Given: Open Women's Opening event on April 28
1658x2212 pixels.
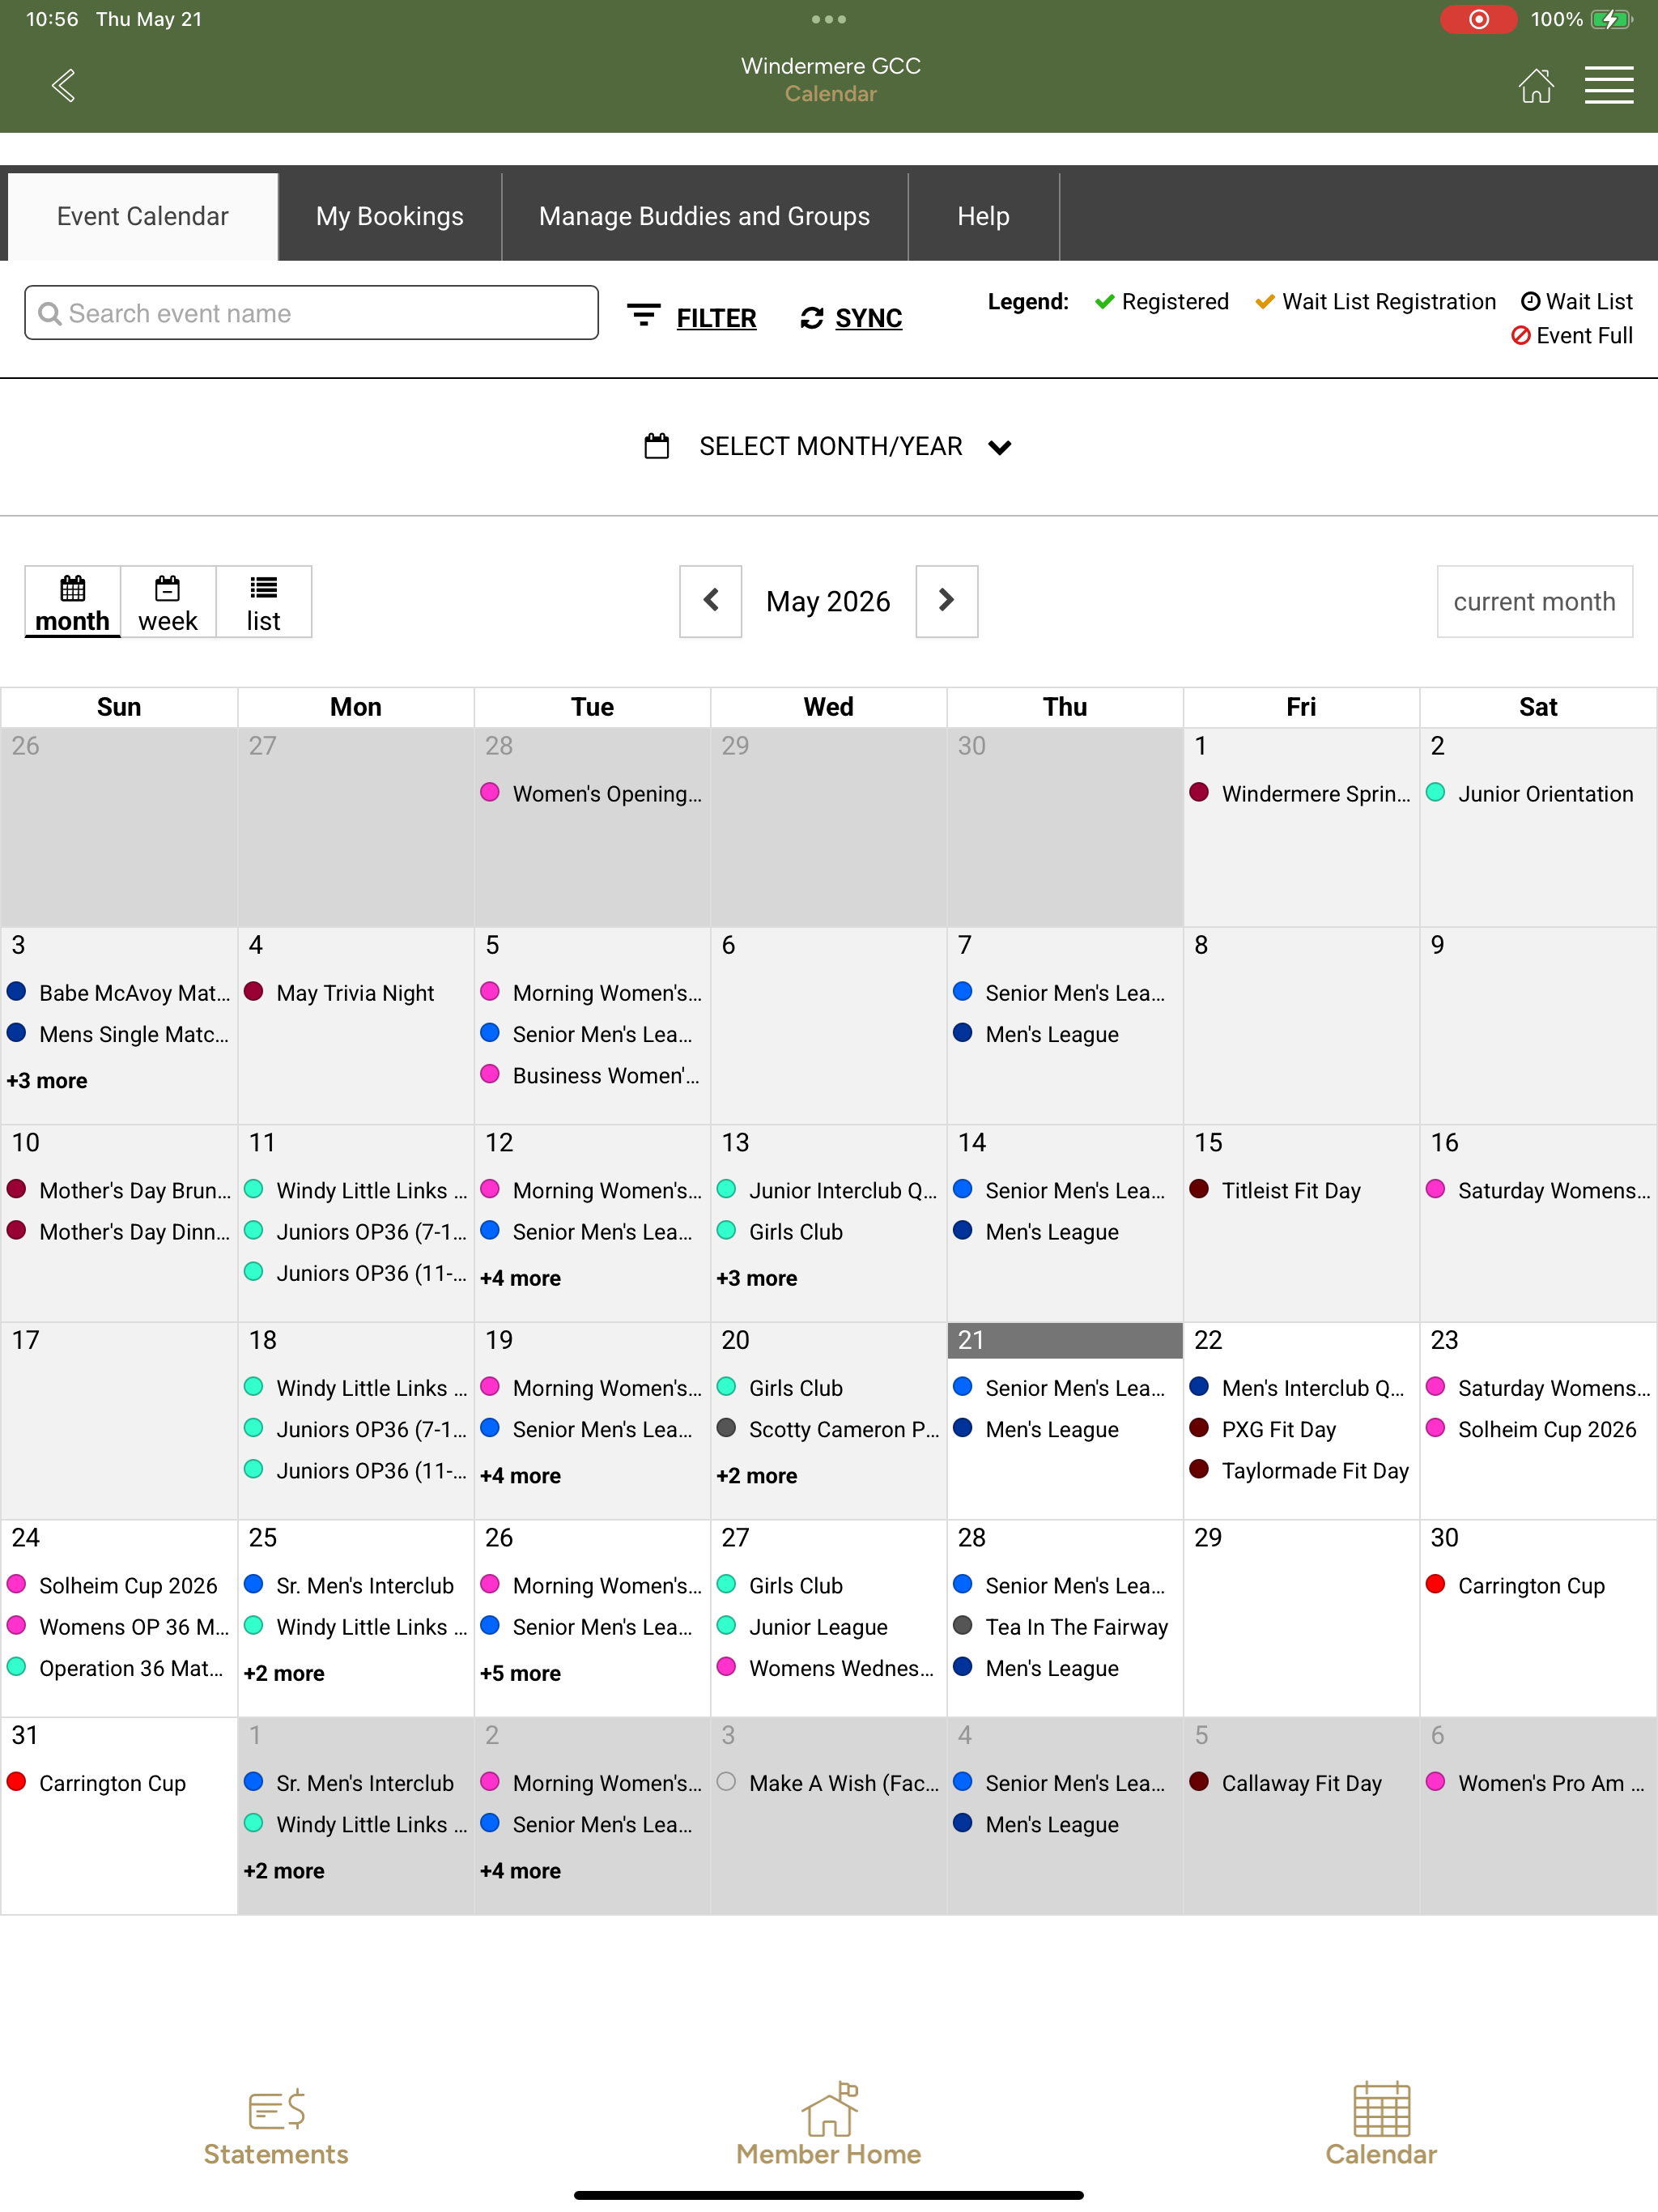Looking at the screenshot, I should click(592, 794).
